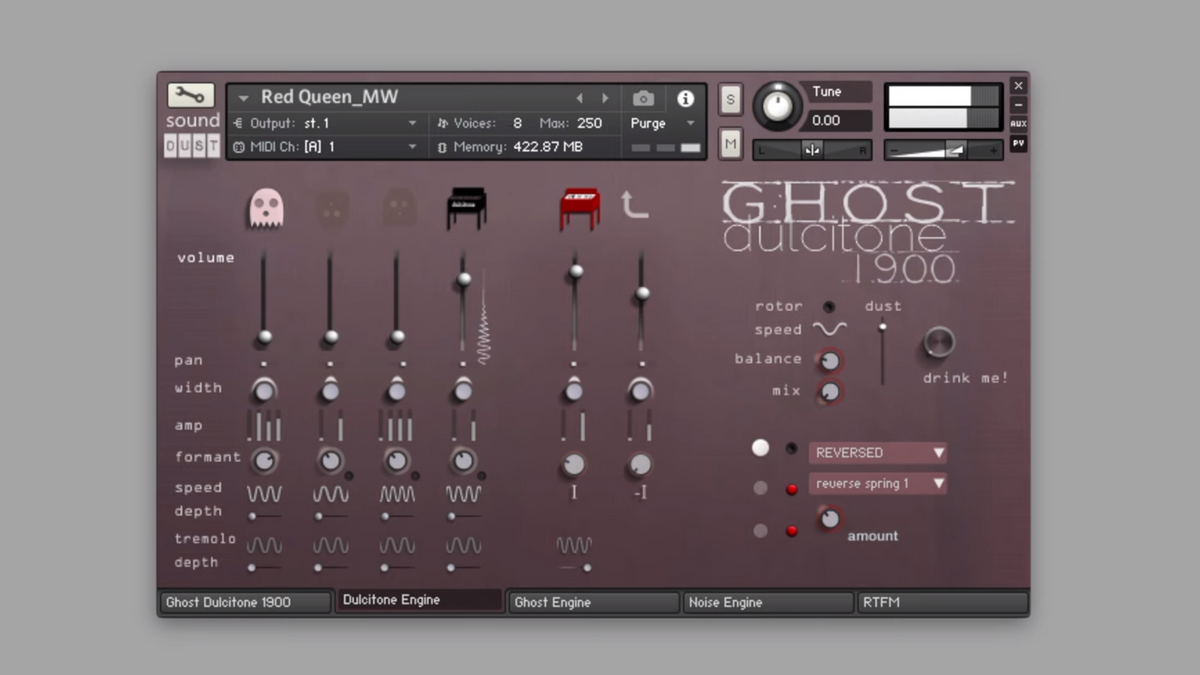Screen dimensions: 1200x675
Task: Click the return arrow icon
Action: 634,206
